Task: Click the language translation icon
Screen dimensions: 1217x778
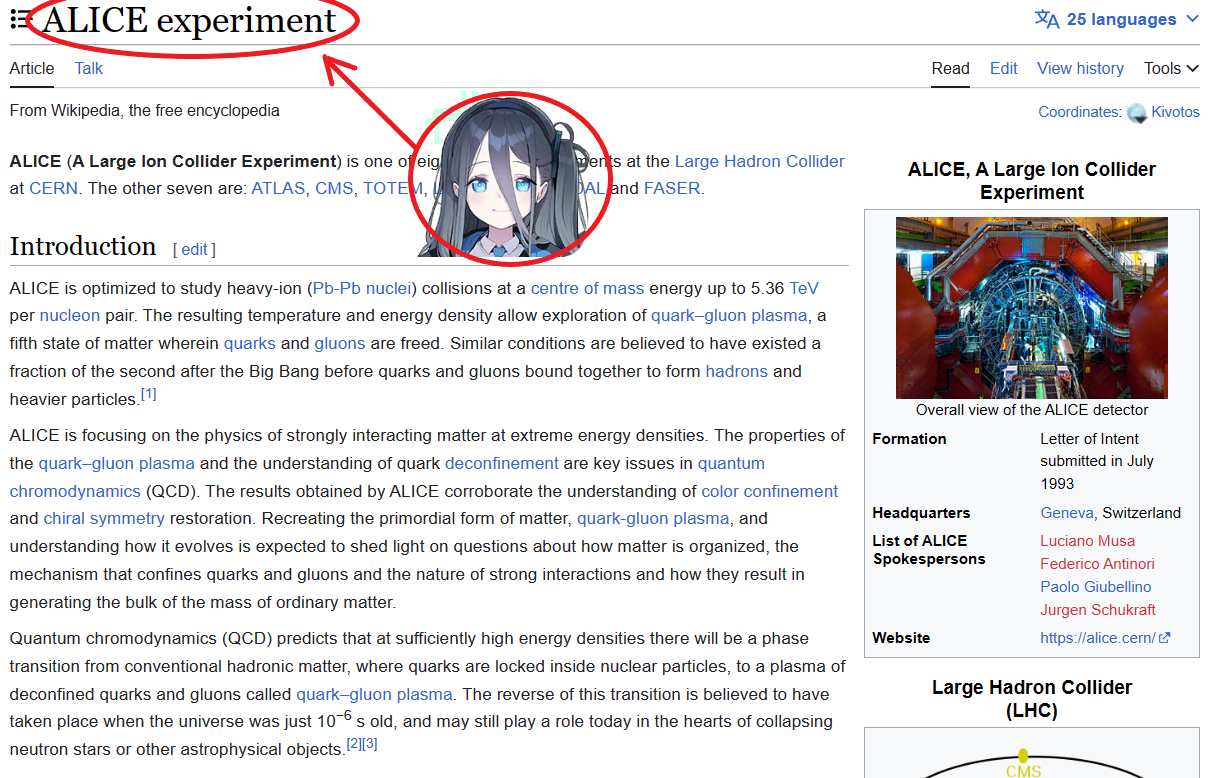Action: click(x=1047, y=19)
